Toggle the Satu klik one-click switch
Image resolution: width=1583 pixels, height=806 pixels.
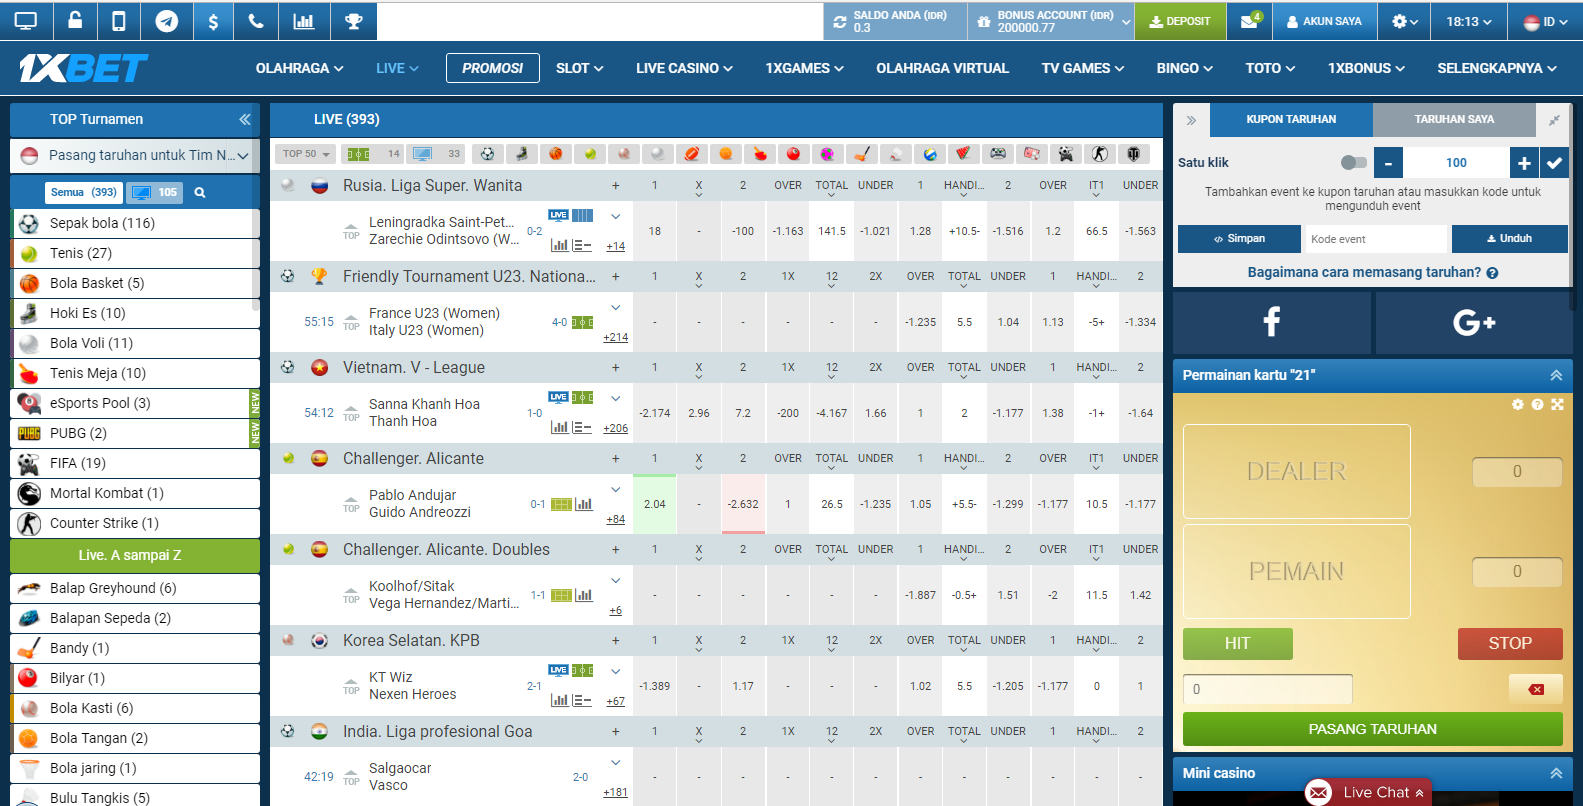[1353, 162]
